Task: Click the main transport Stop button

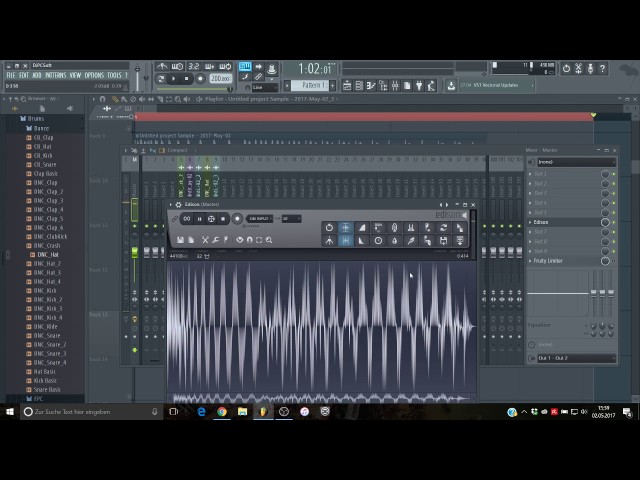Action: (x=187, y=78)
